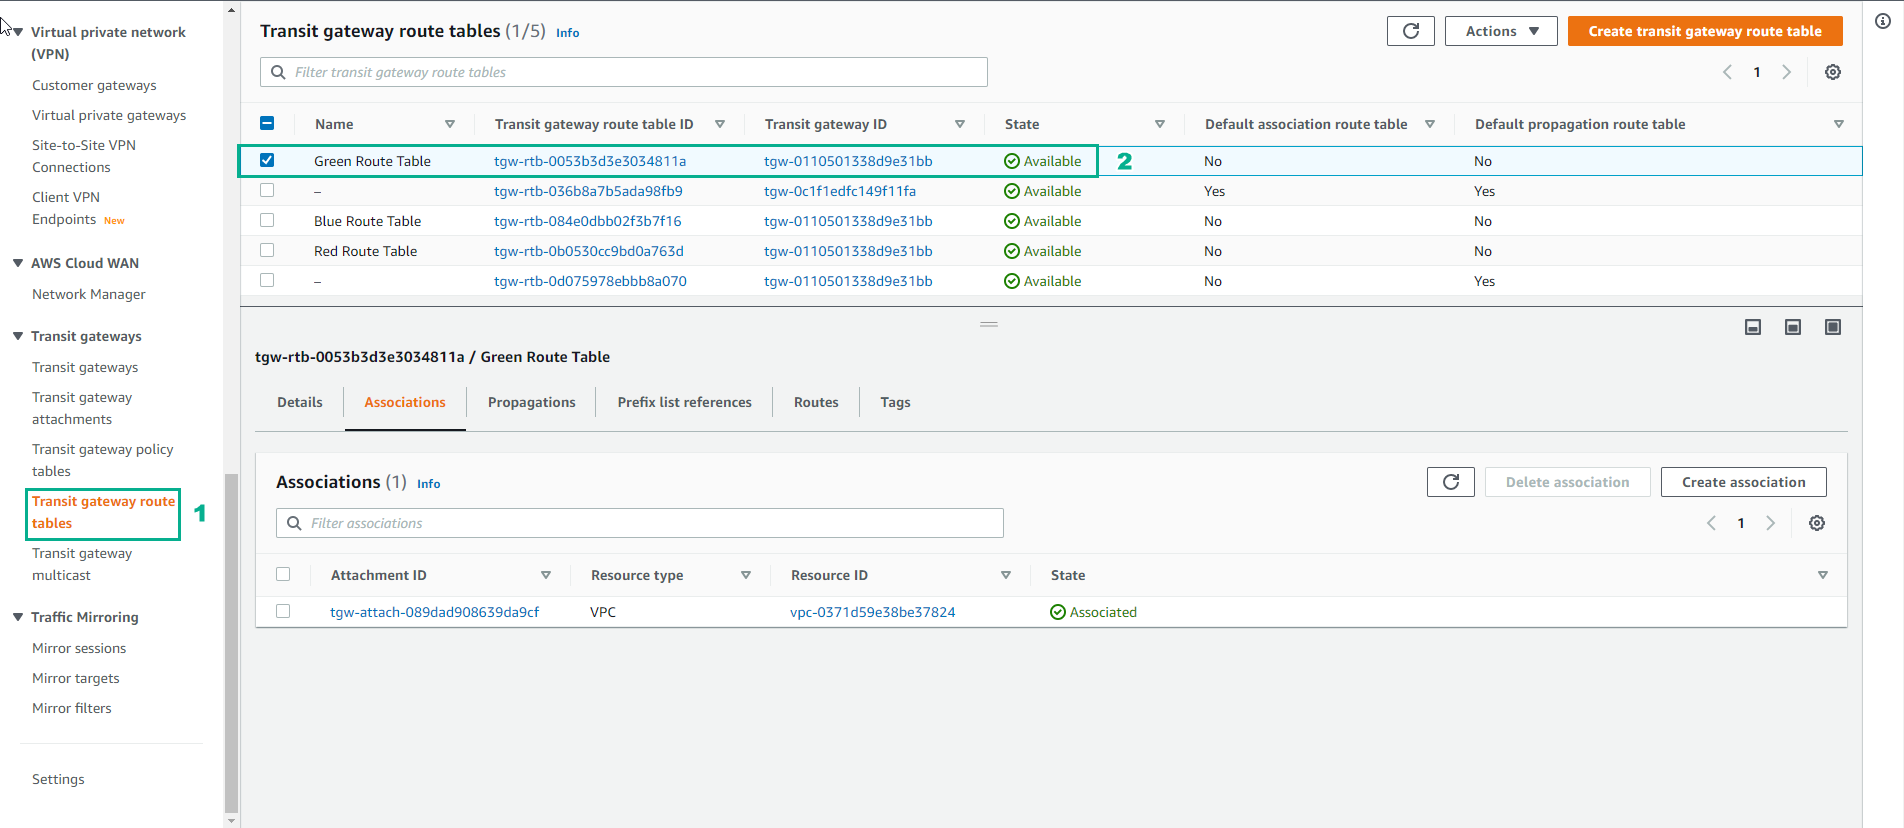1904x828 pixels.
Task: Toggle select-all route tables checkbox
Action: tap(267, 123)
